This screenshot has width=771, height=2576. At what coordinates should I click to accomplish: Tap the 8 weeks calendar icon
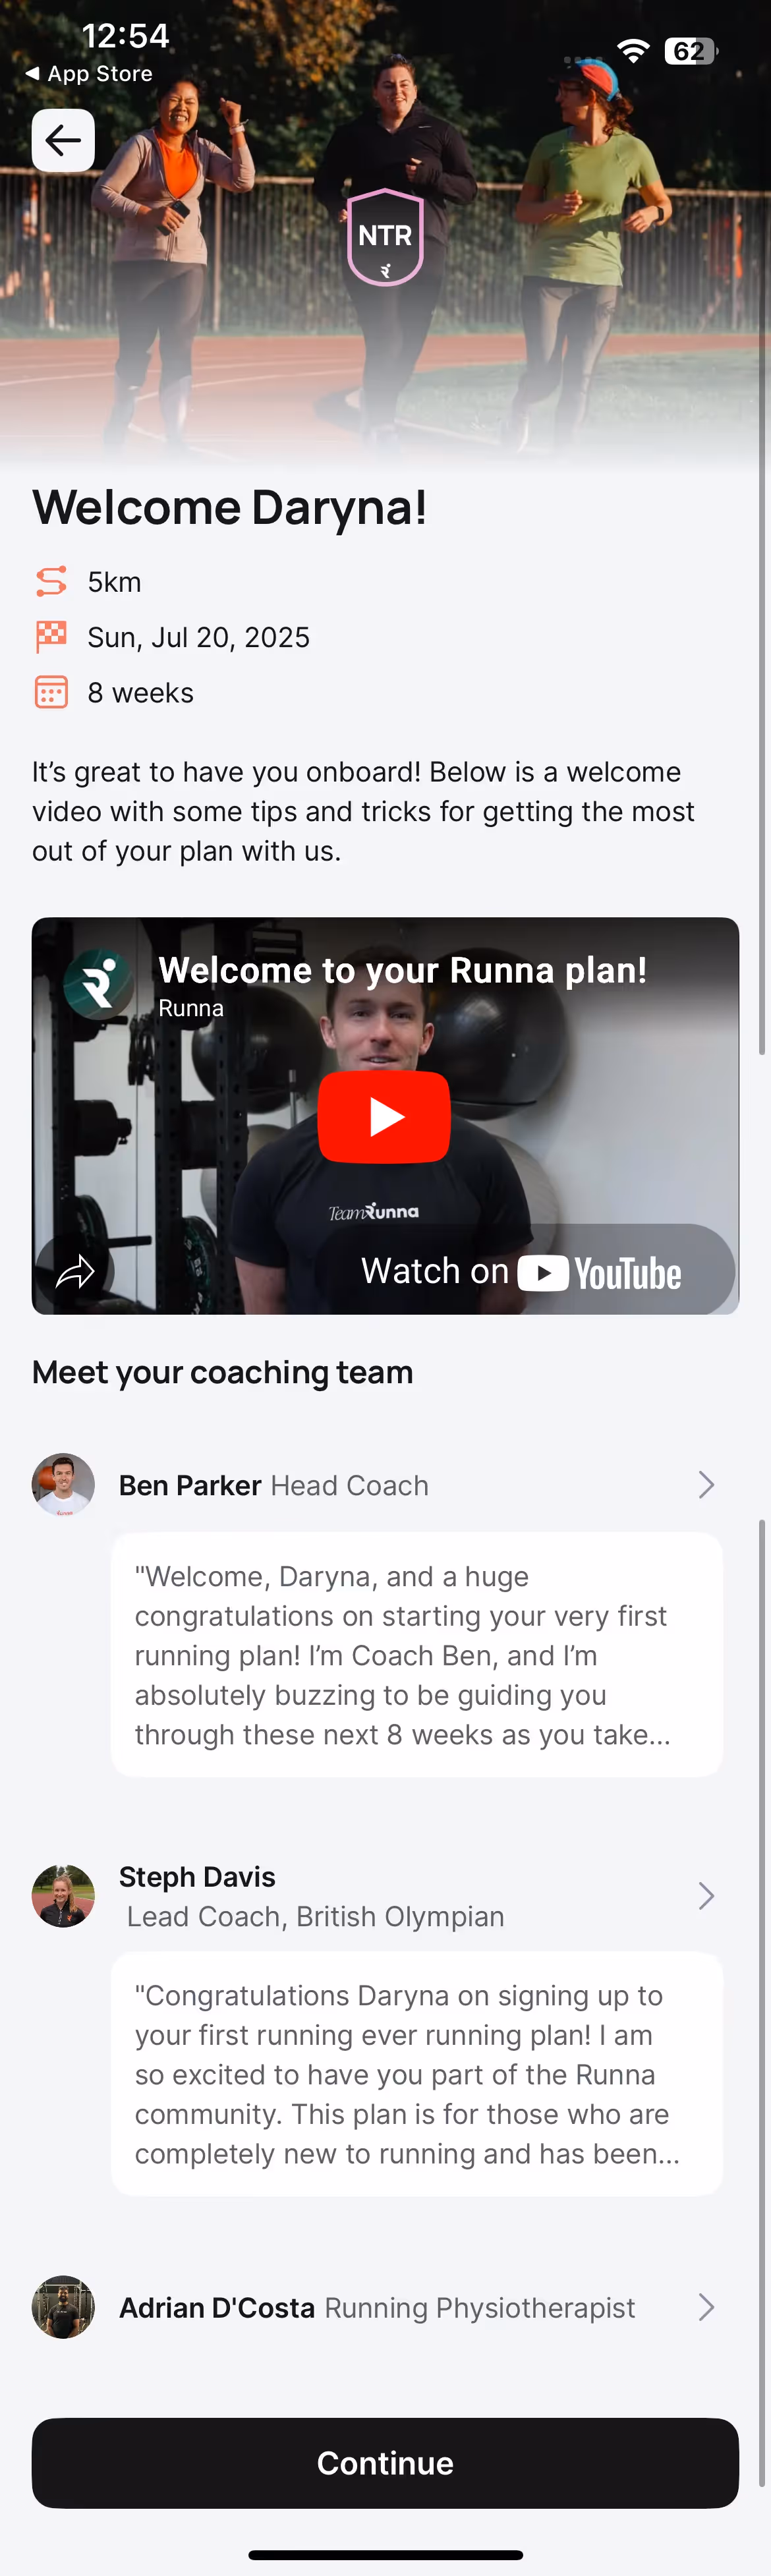(x=51, y=692)
